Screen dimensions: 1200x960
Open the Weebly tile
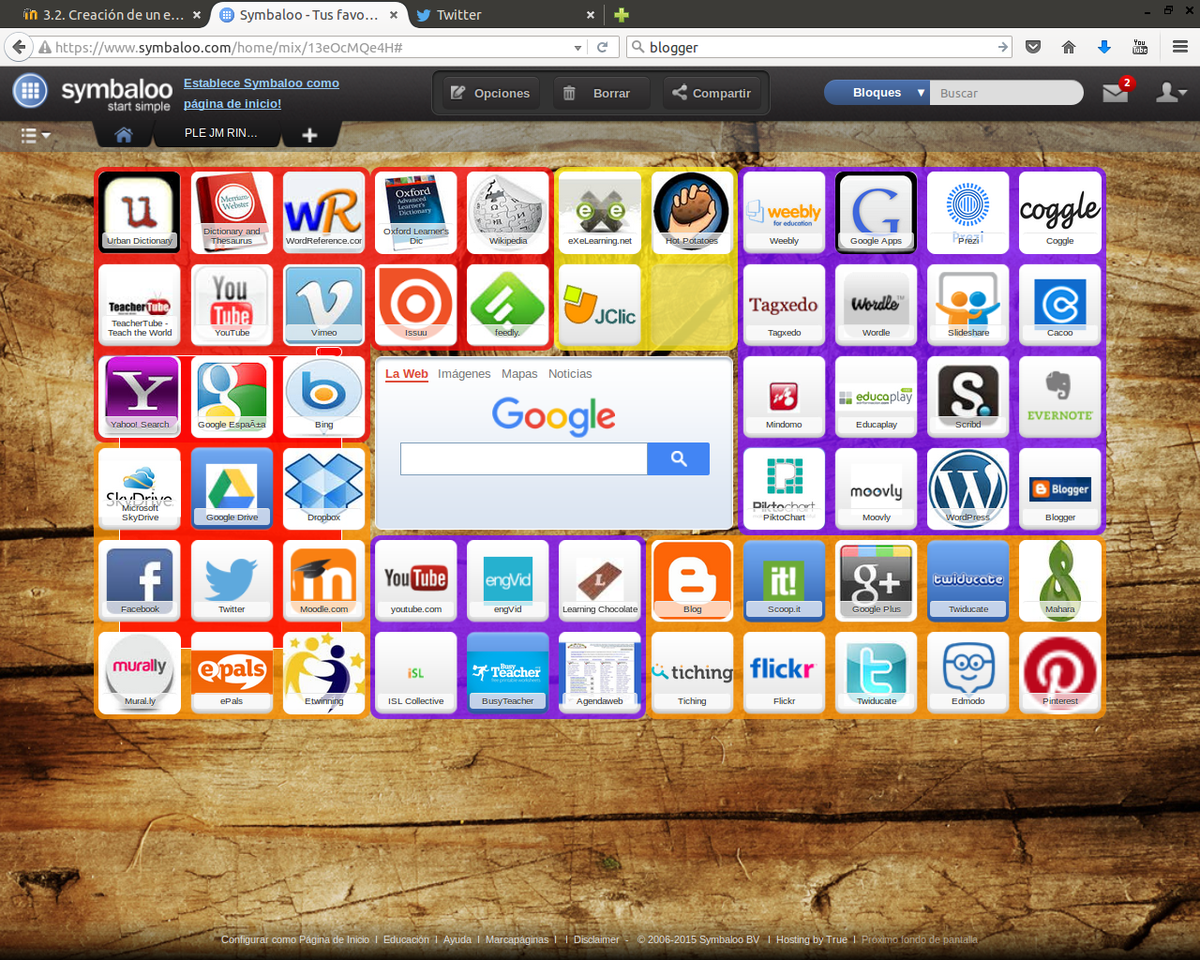click(784, 212)
